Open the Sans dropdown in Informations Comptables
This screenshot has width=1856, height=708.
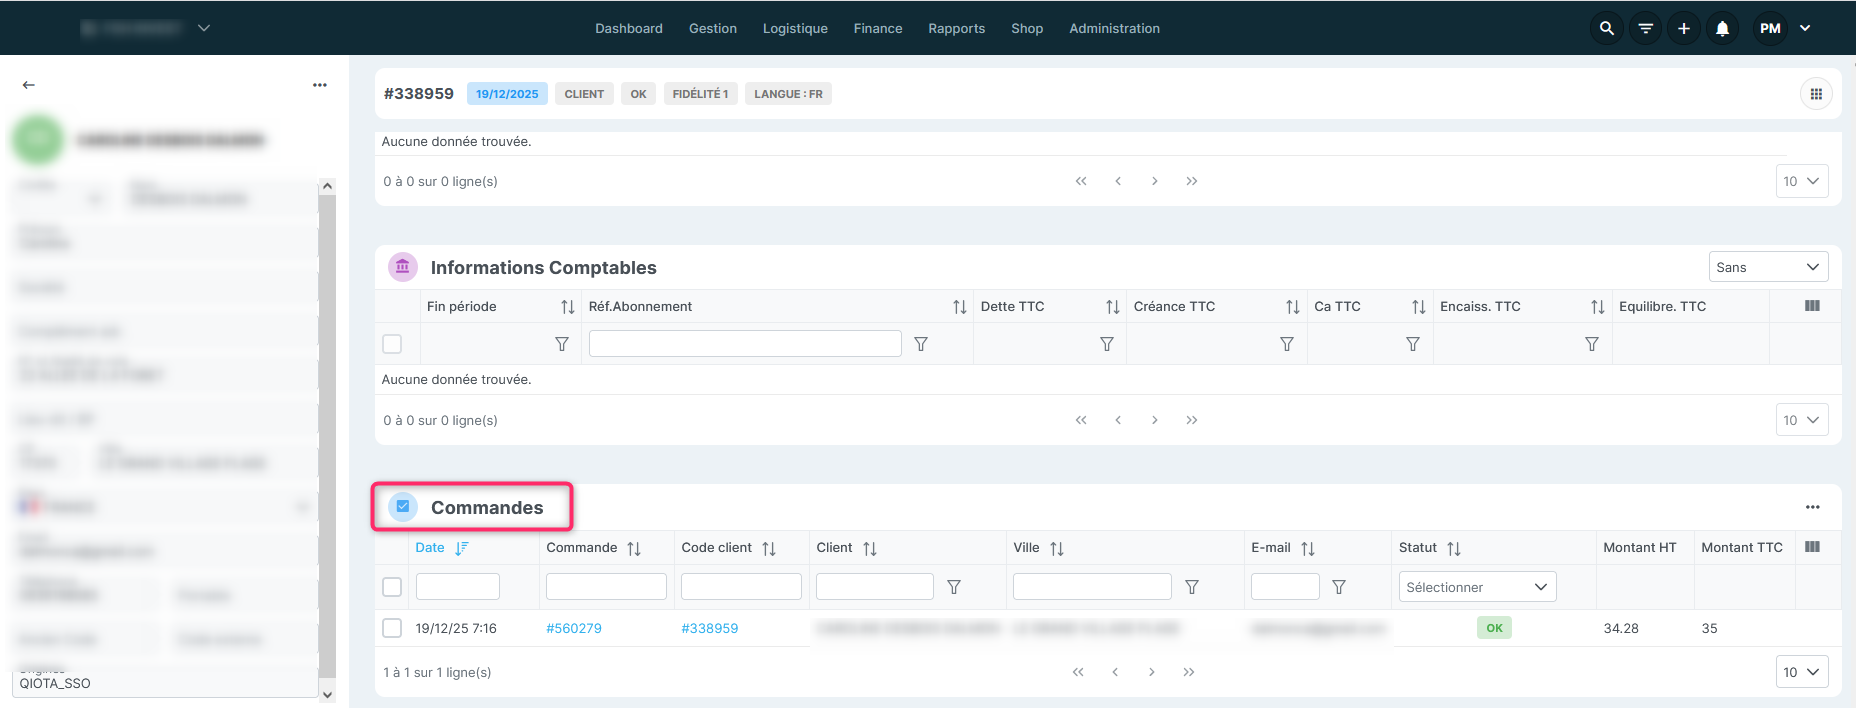click(x=1768, y=267)
